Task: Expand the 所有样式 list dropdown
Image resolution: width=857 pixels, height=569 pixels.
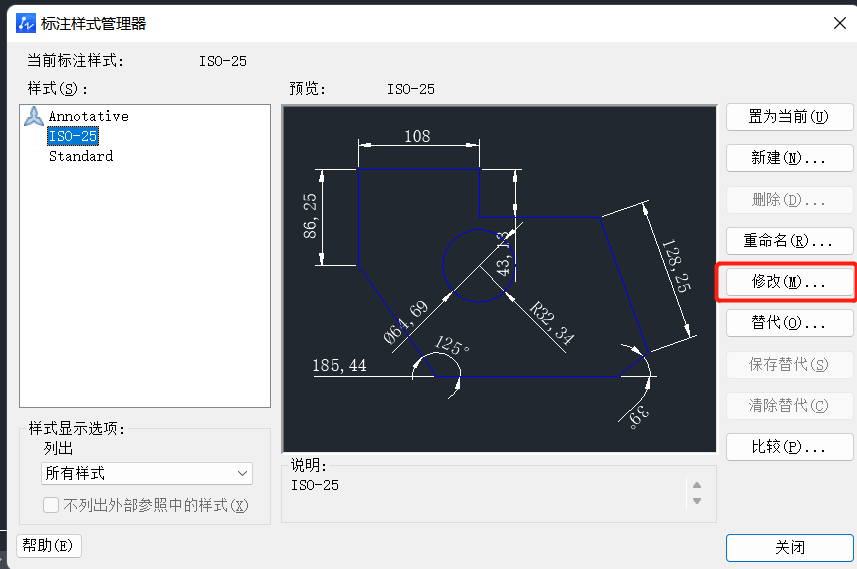Action: (x=146, y=473)
